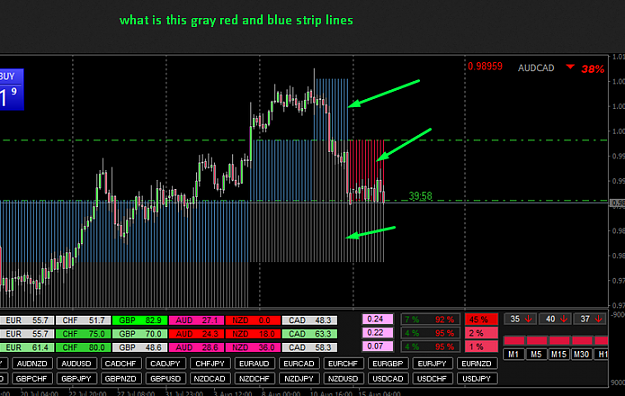
Task: Click the pink 0.07 value box
Action: click(x=377, y=346)
